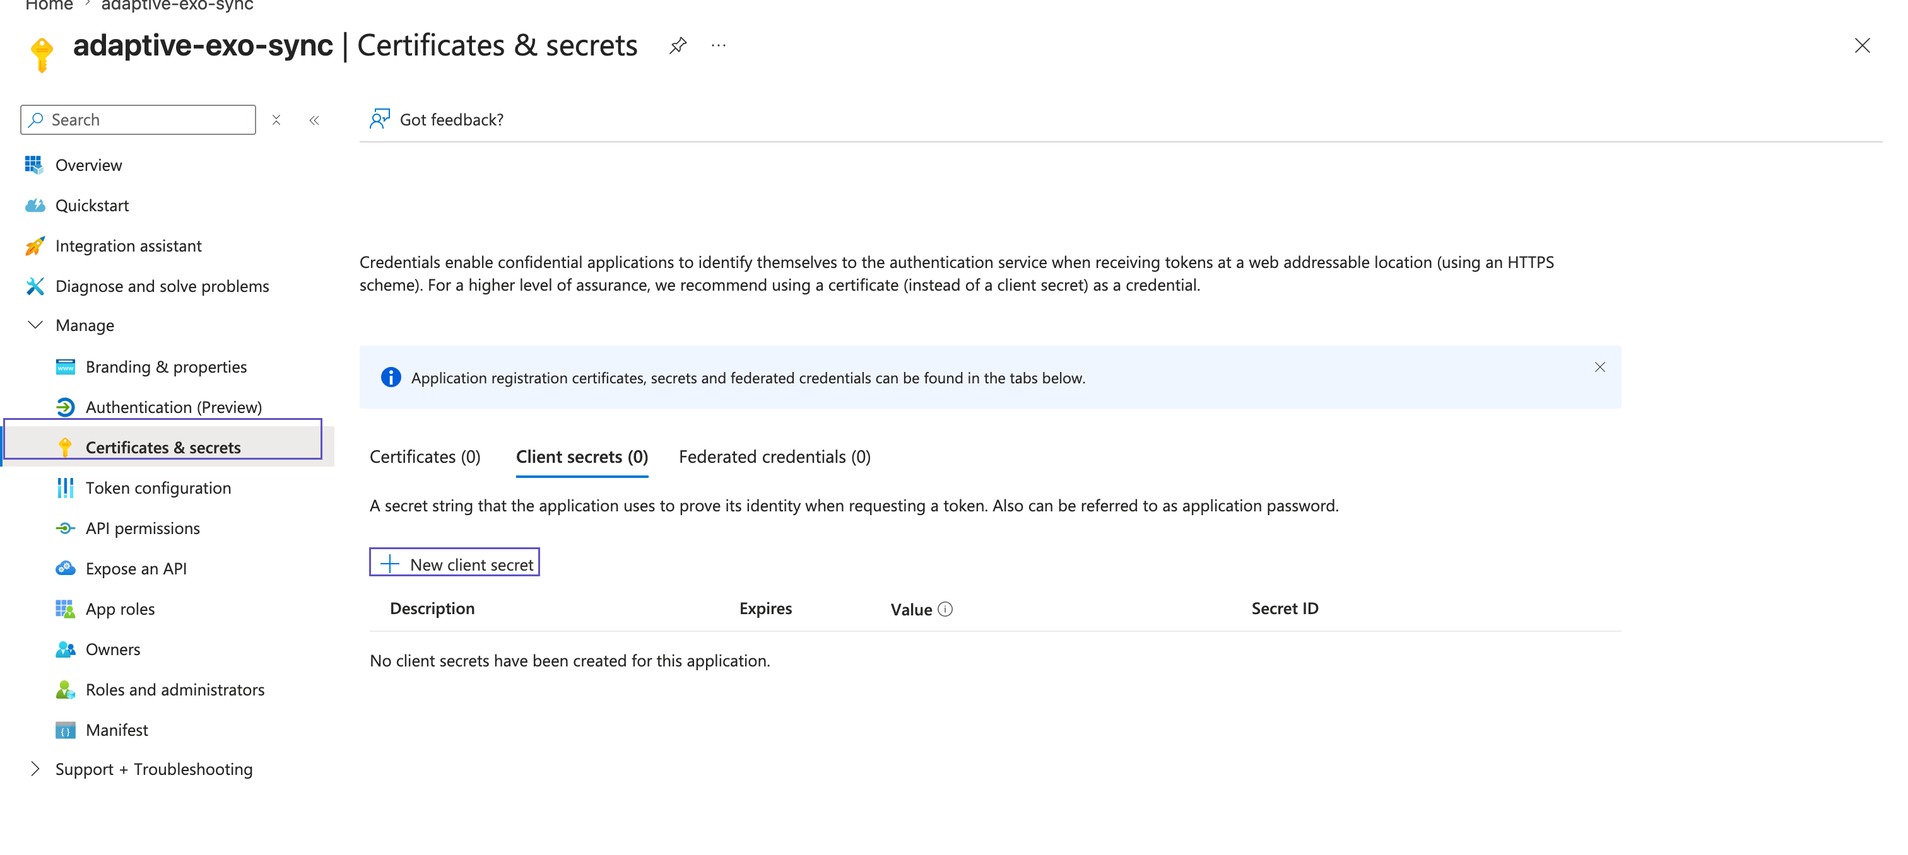Collapse the sidebar with double chevron
1908x855 pixels.
314,120
